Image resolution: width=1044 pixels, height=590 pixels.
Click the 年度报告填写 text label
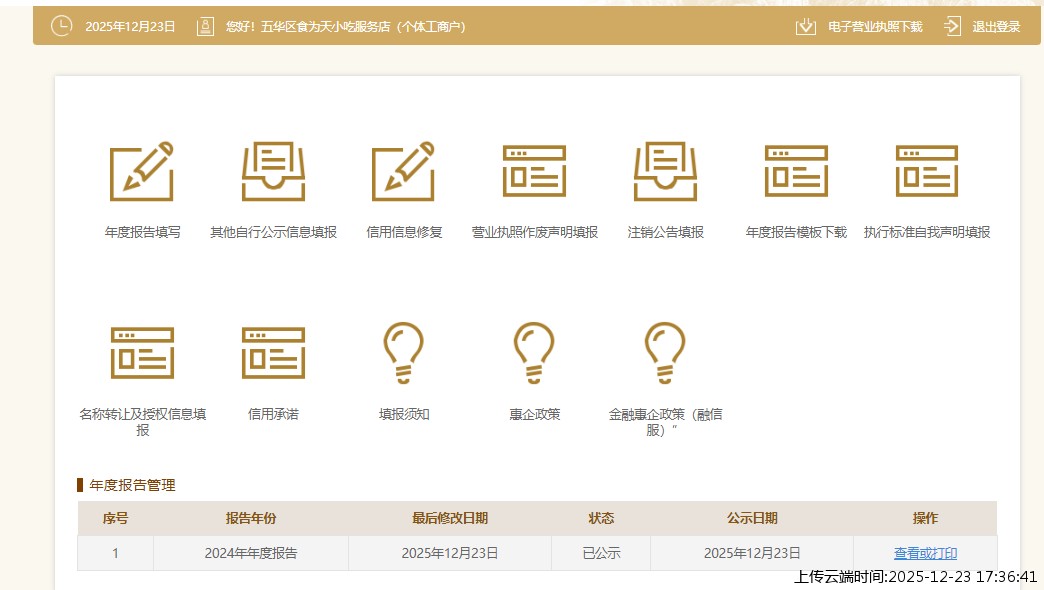[x=142, y=232]
